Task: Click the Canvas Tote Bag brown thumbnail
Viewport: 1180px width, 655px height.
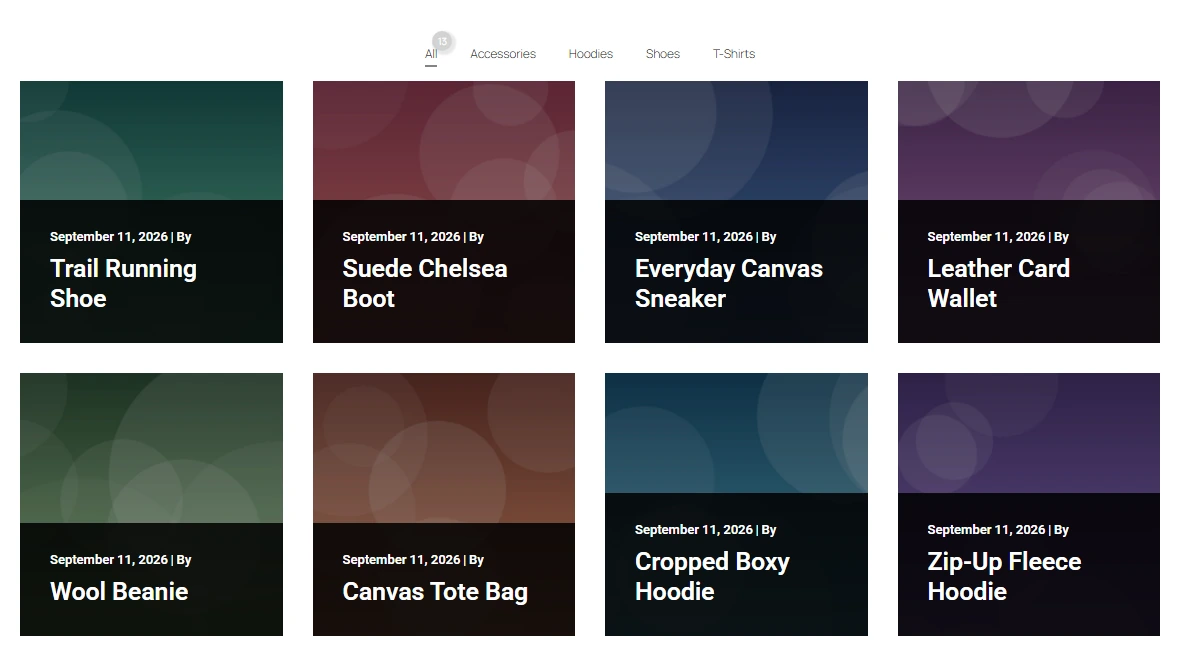Action: coord(444,448)
